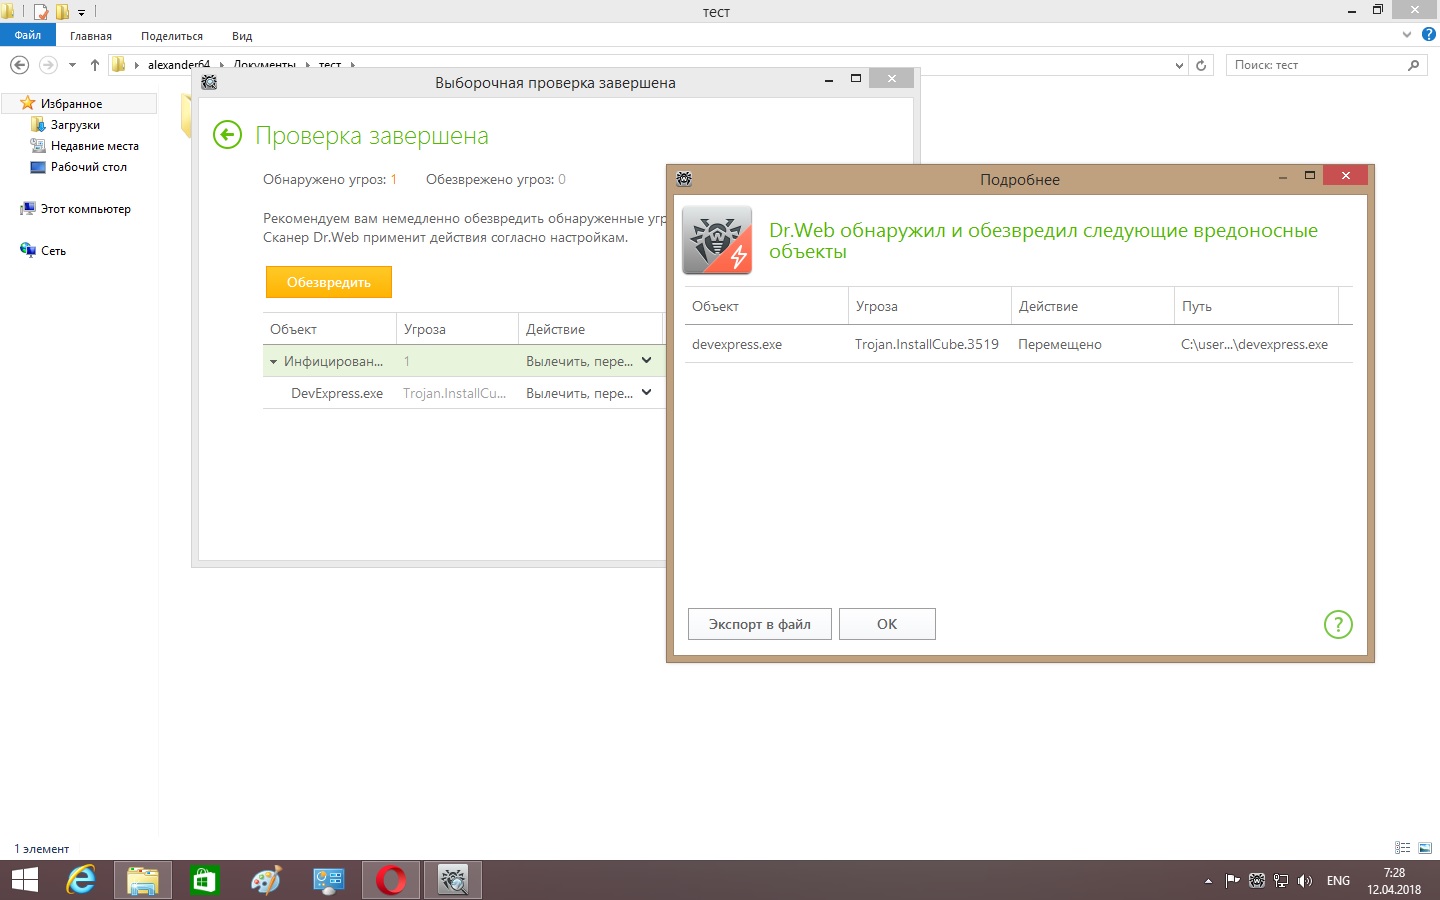This screenshot has width=1440, height=900.
Task: Collapse the Инфицирован... group row
Action: point(273,362)
